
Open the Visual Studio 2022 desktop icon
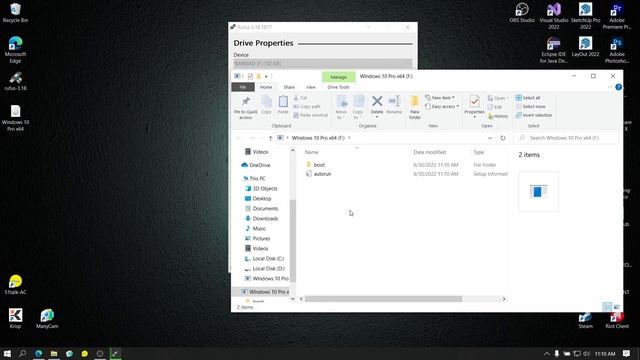[553, 16]
